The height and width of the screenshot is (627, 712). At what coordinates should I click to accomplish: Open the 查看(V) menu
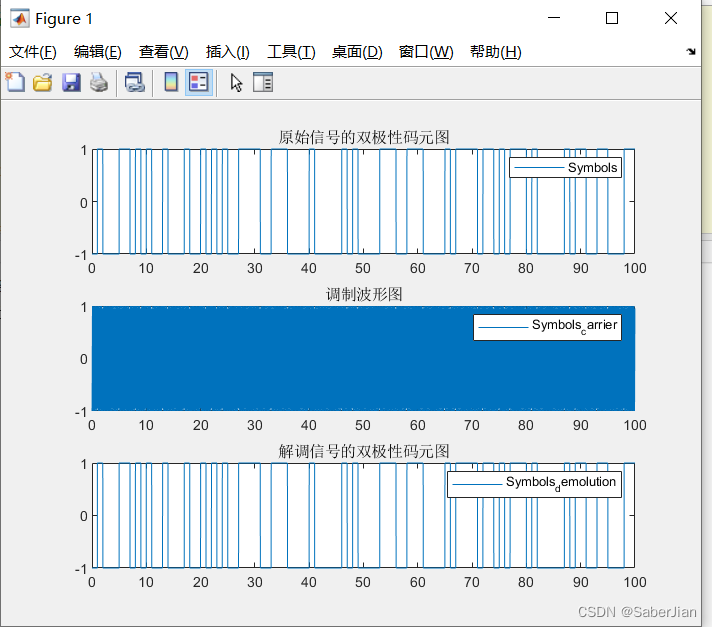[163, 52]
